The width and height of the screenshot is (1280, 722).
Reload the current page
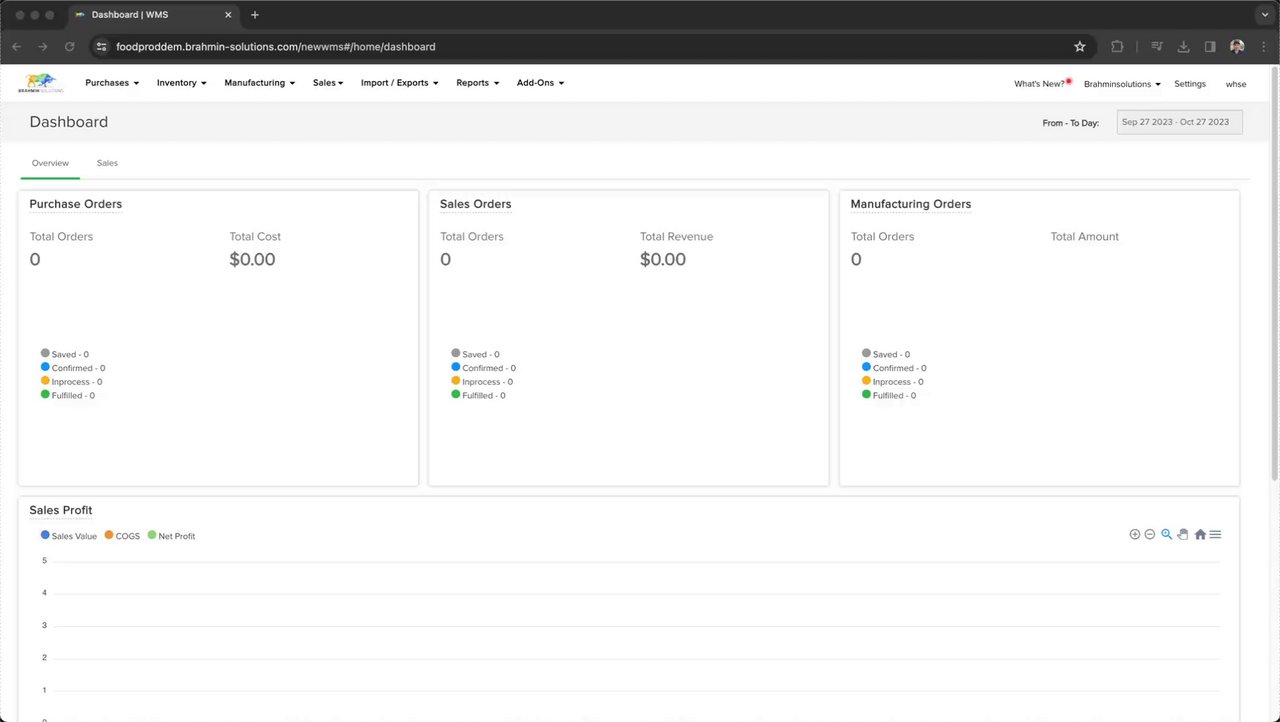70,46
